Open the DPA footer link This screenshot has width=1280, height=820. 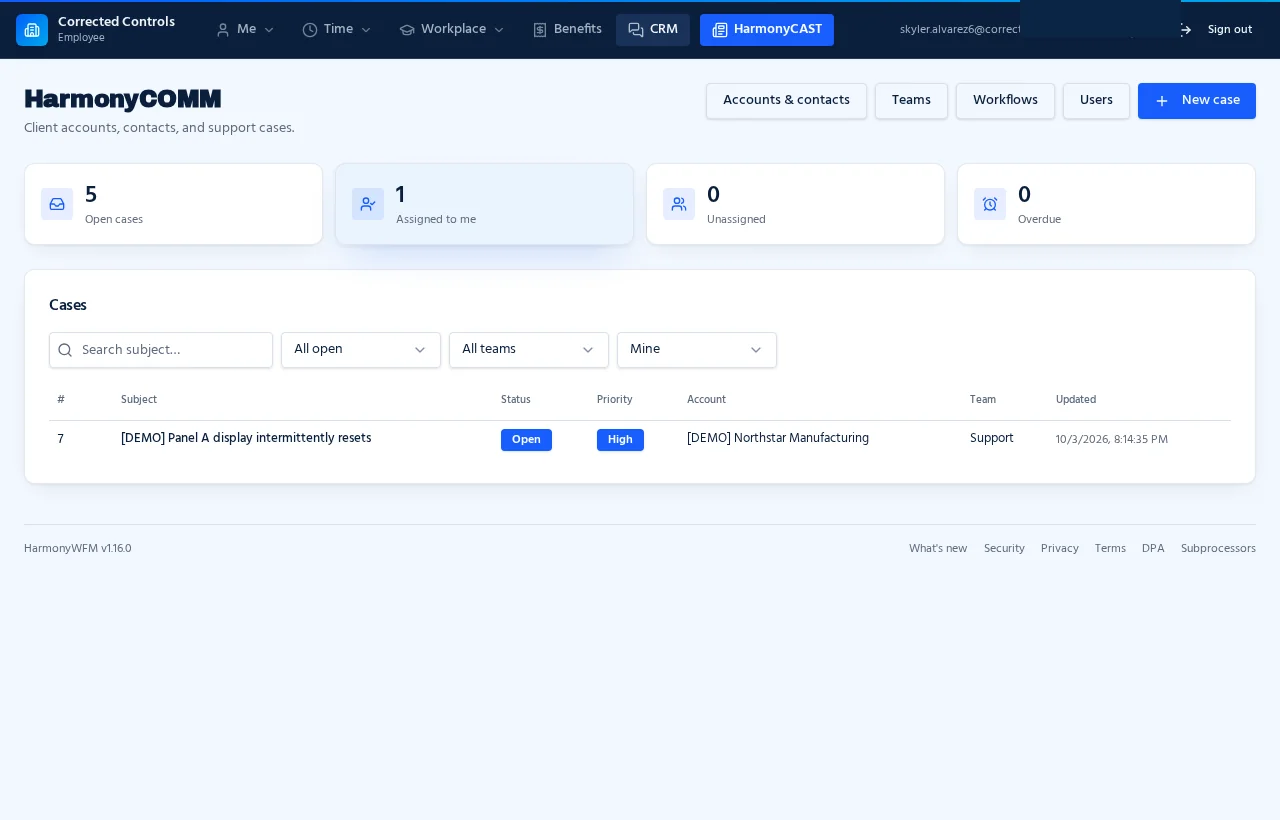tap(1153, 549)
